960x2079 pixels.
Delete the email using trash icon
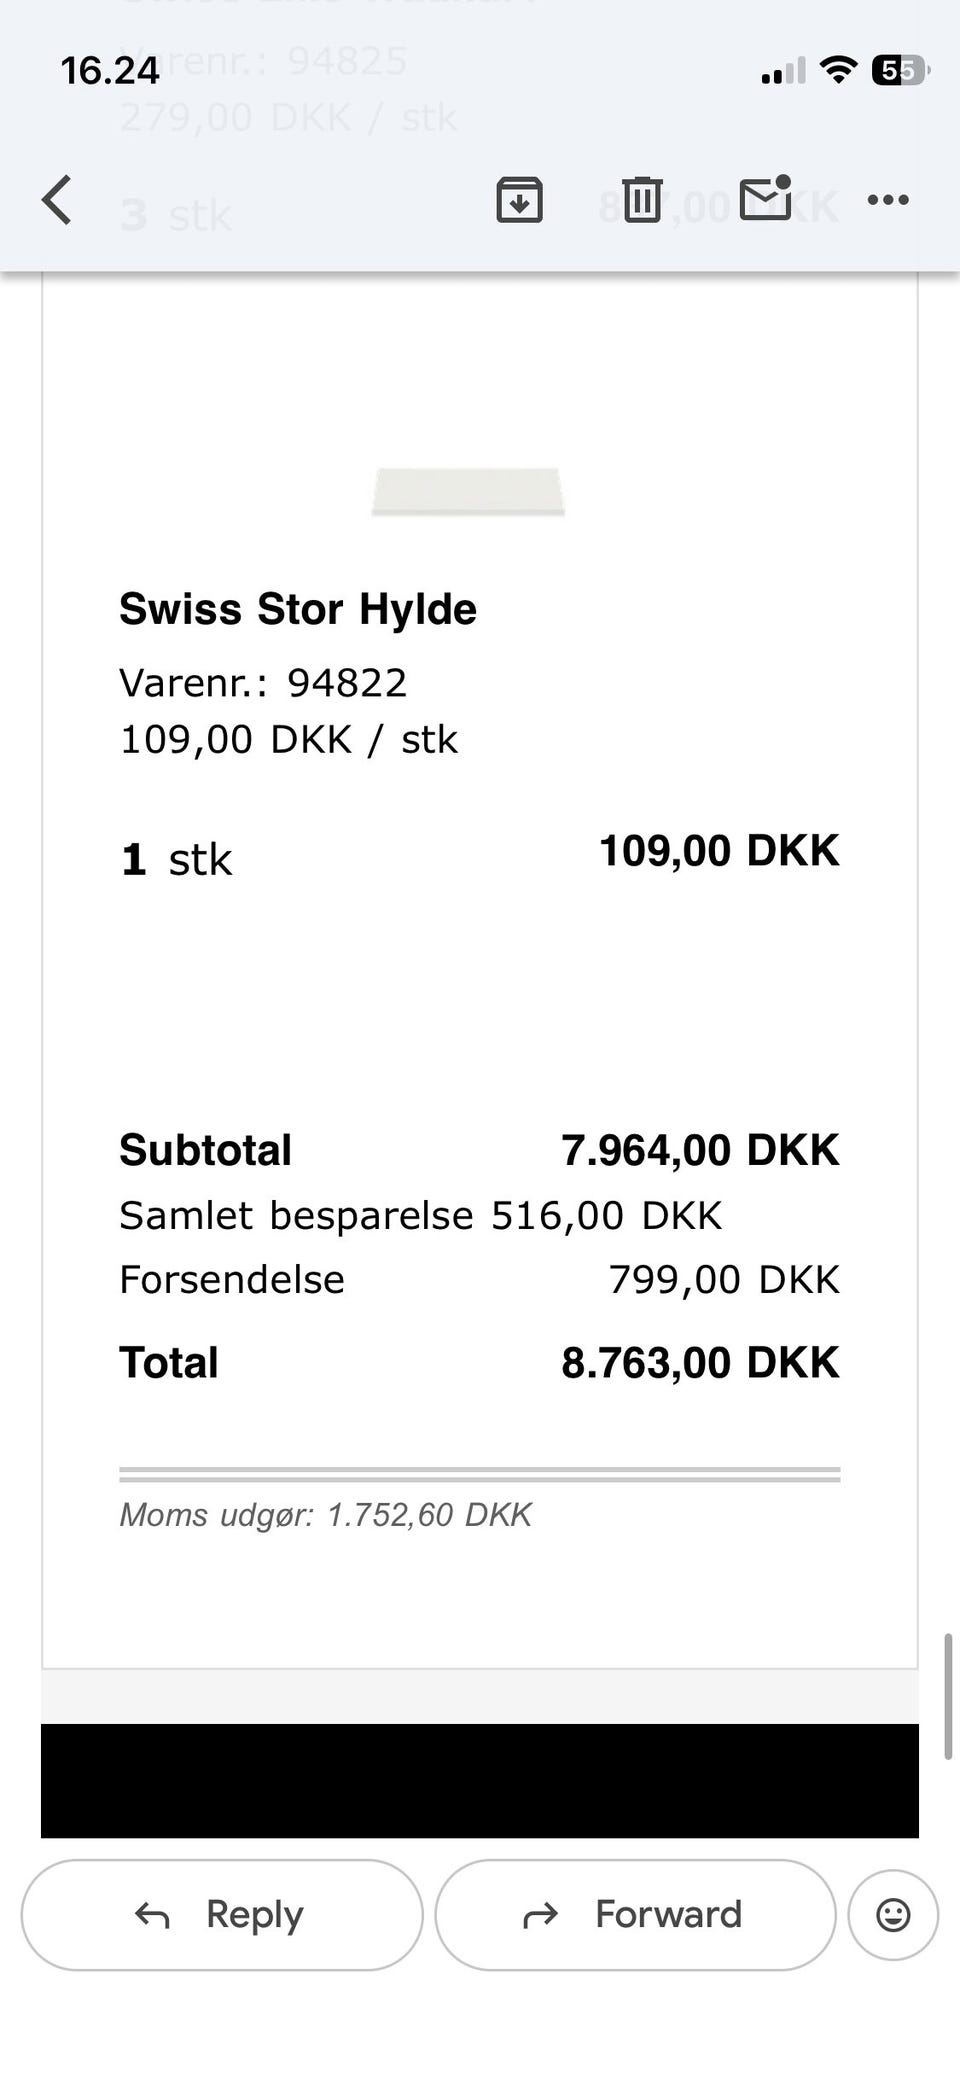(x=642, y=200)
